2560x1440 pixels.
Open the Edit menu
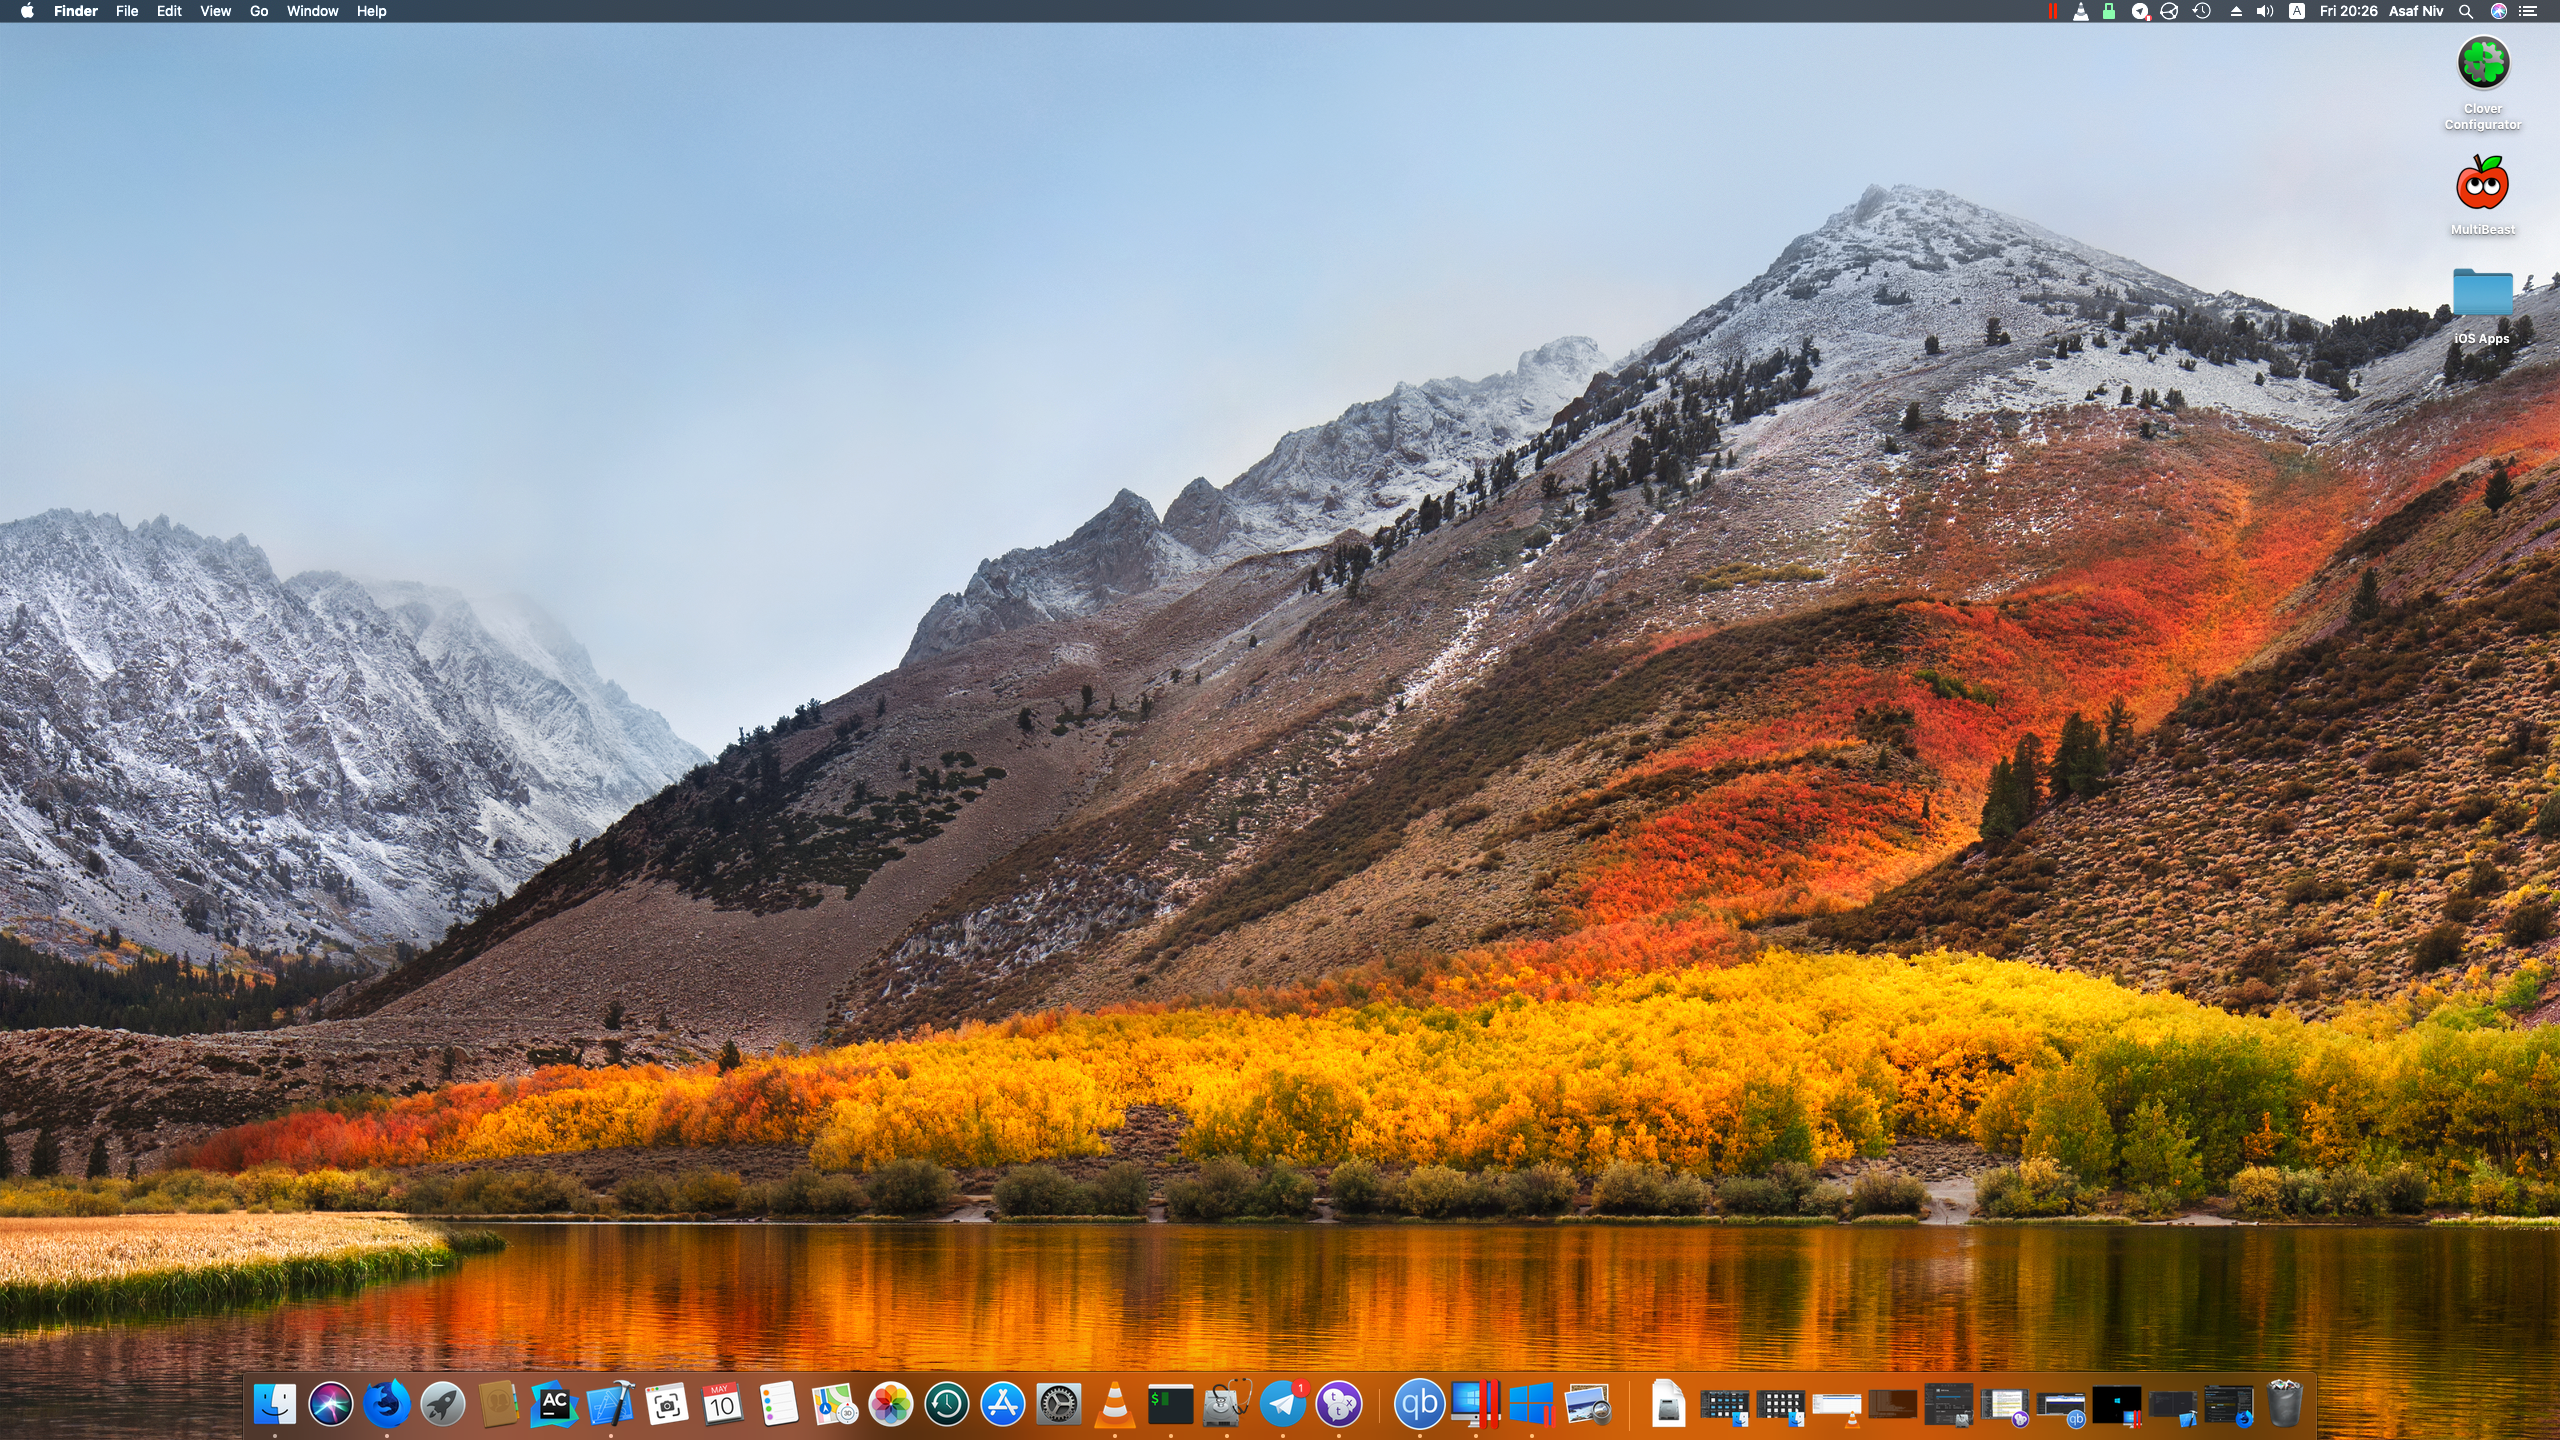(x=169, y=11)
